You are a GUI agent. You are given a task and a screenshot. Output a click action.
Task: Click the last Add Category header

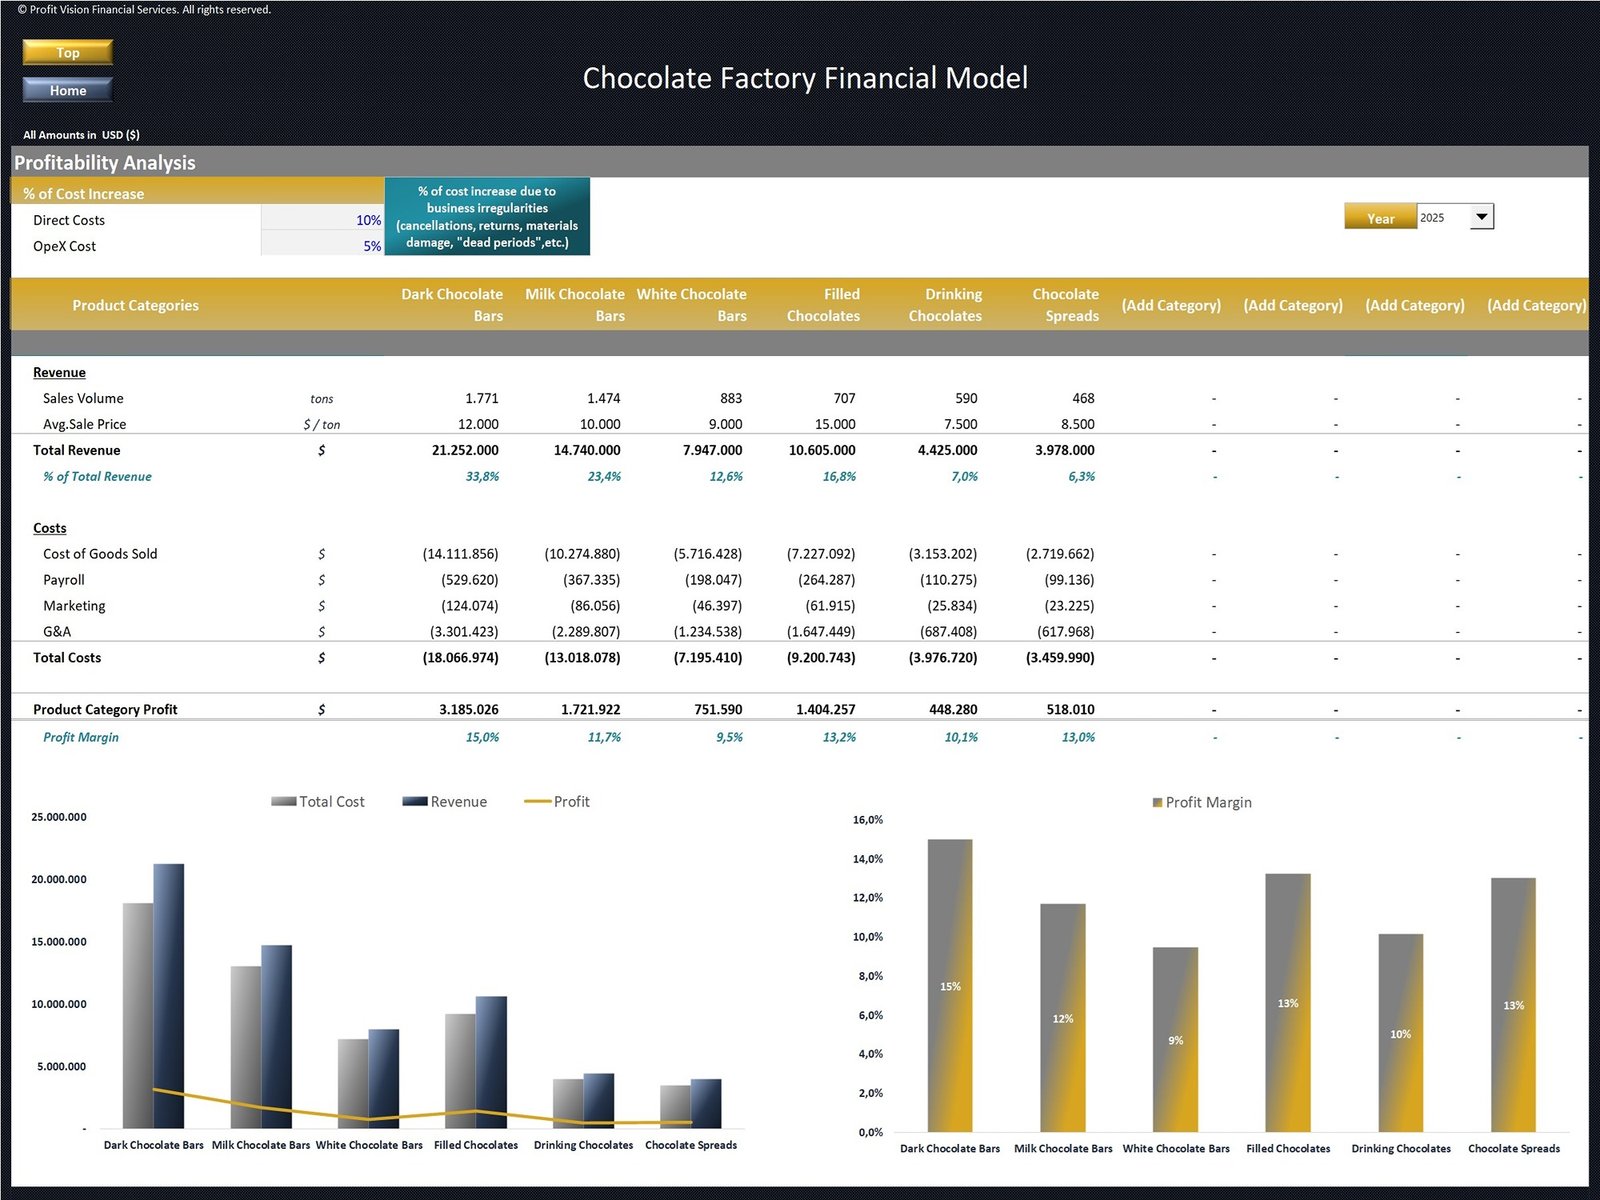pos(1536,305)
